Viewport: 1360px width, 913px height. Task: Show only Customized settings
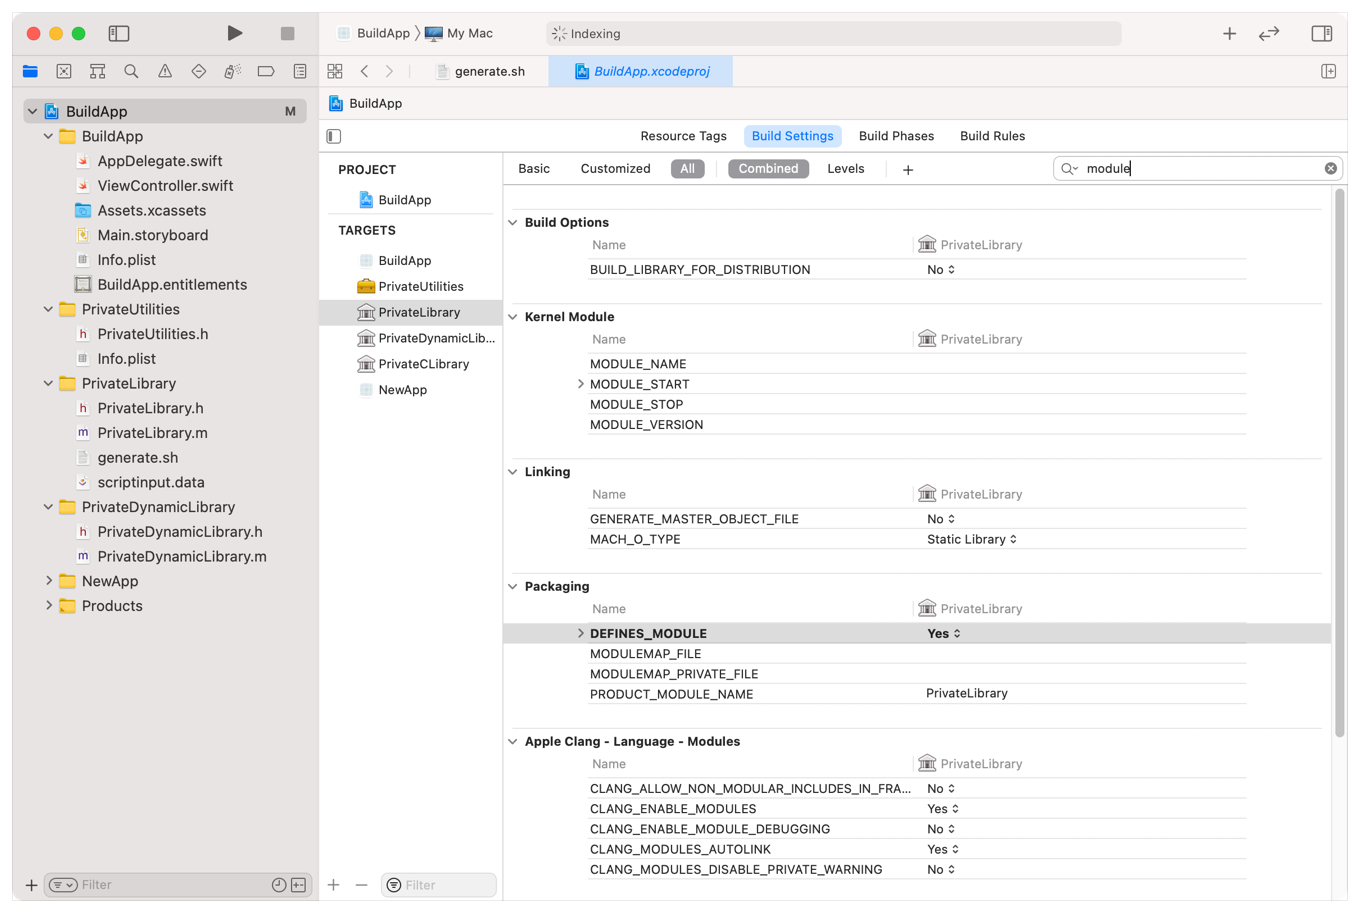point(615,169)
